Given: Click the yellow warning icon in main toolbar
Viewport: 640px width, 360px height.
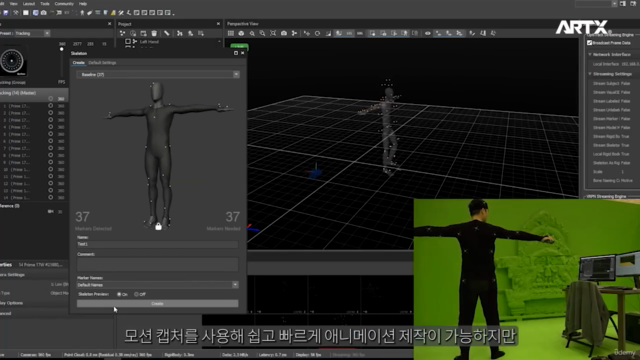Looking at the screenshot, I should tap(113, 13).
